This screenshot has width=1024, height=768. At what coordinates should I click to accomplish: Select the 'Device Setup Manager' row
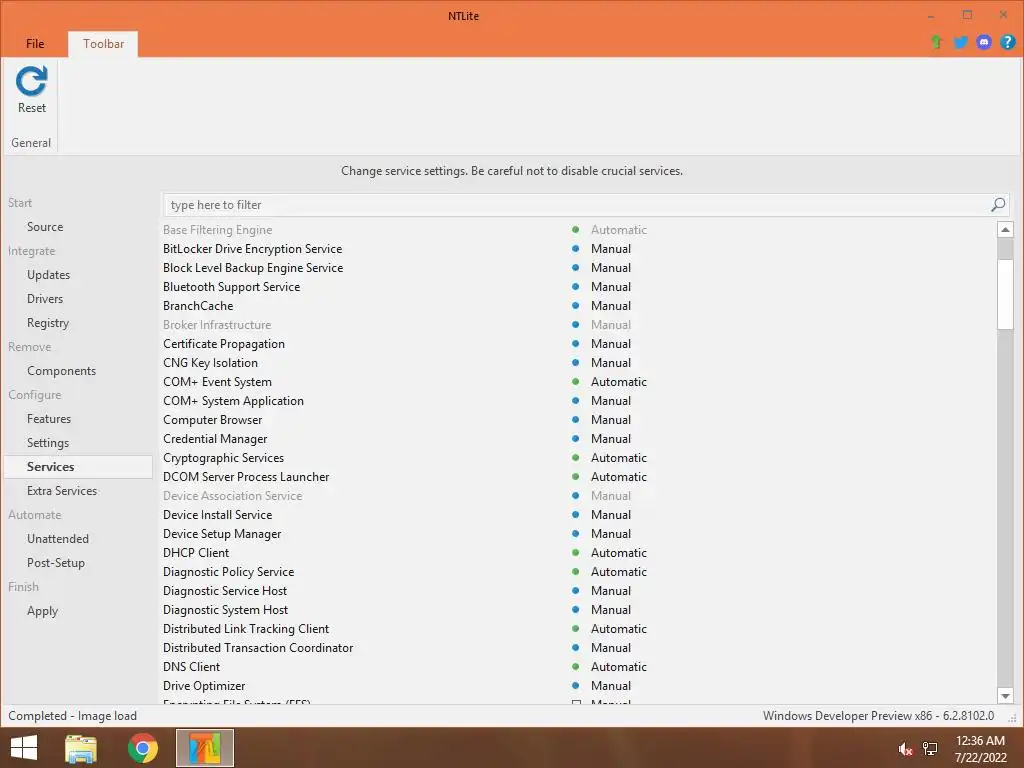coord(578,534)
